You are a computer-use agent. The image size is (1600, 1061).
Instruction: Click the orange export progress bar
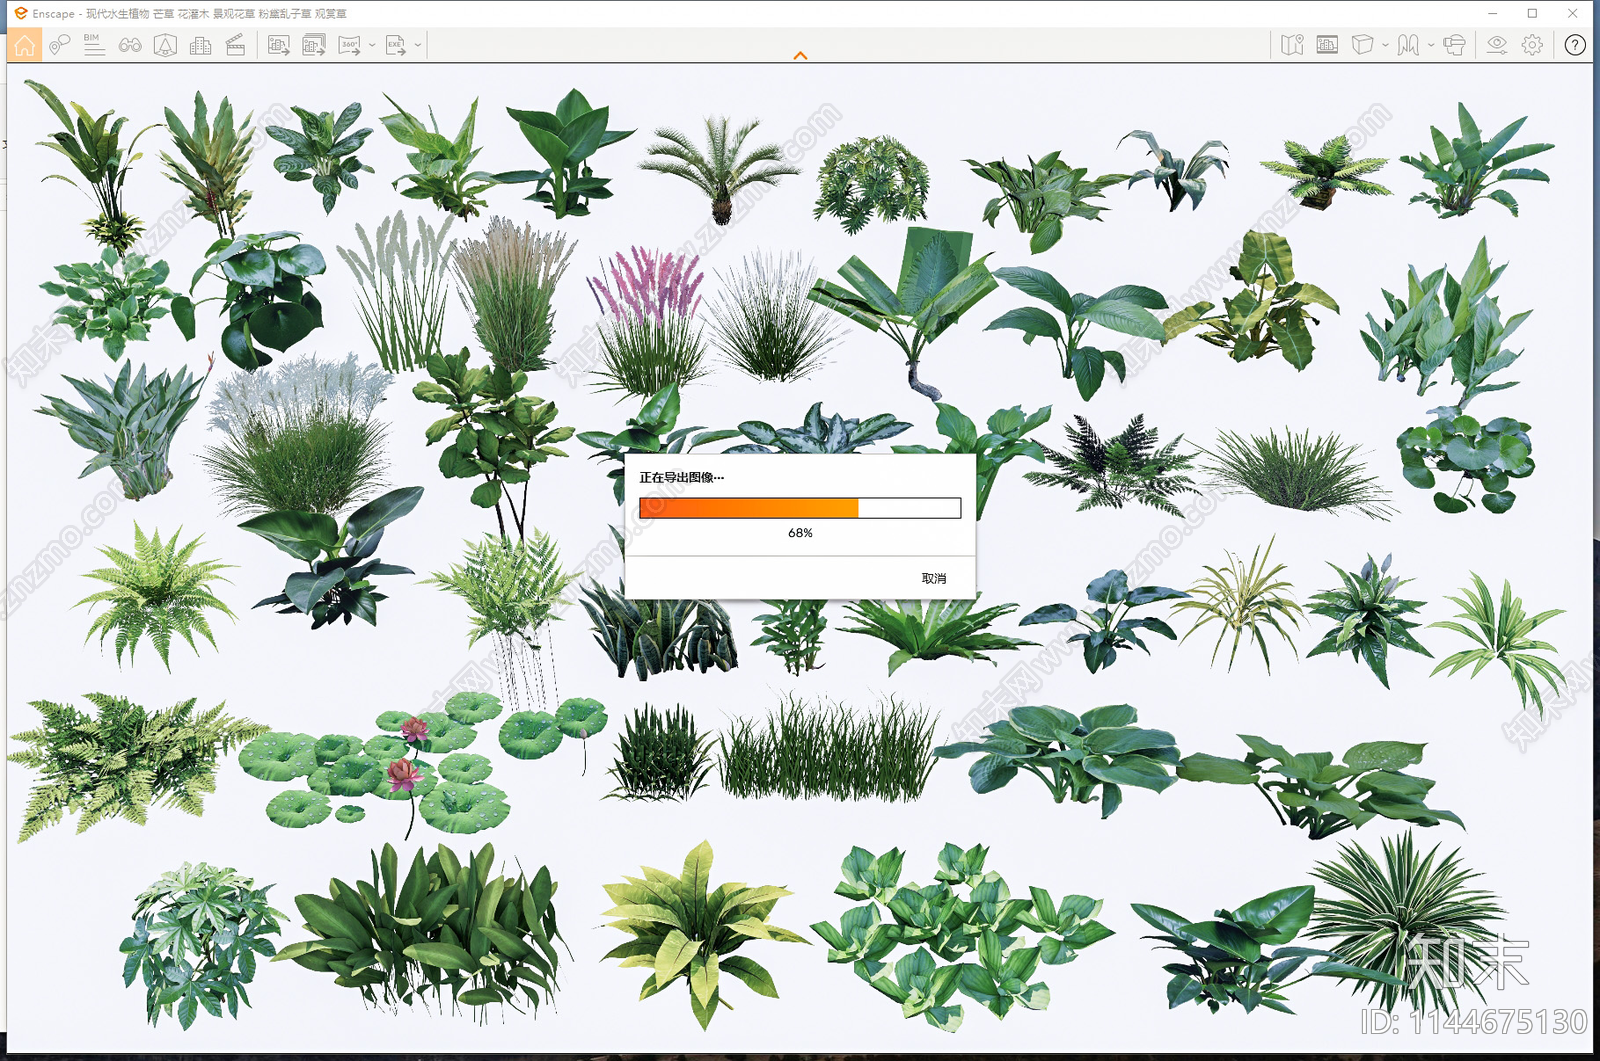[800, 508]
